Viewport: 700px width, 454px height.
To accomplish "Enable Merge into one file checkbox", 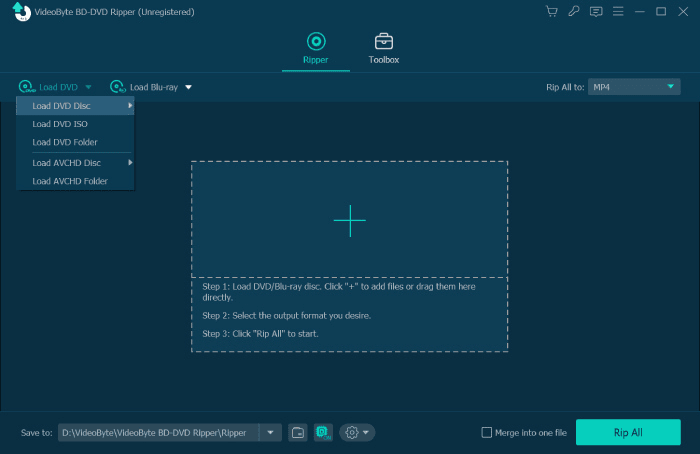I will (487, 433).
